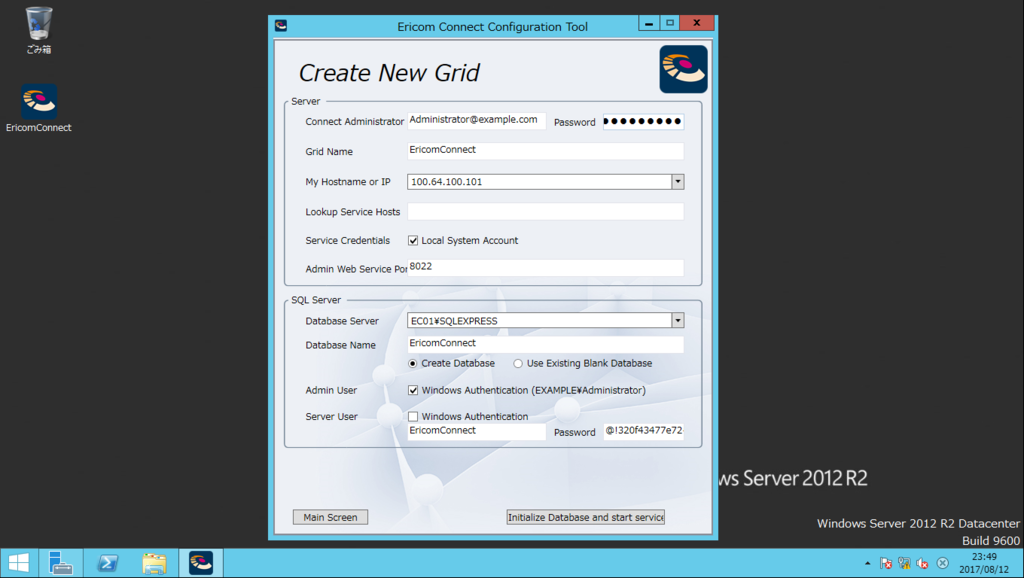Enable Server User Windows Authentication

tap(413, 416)
